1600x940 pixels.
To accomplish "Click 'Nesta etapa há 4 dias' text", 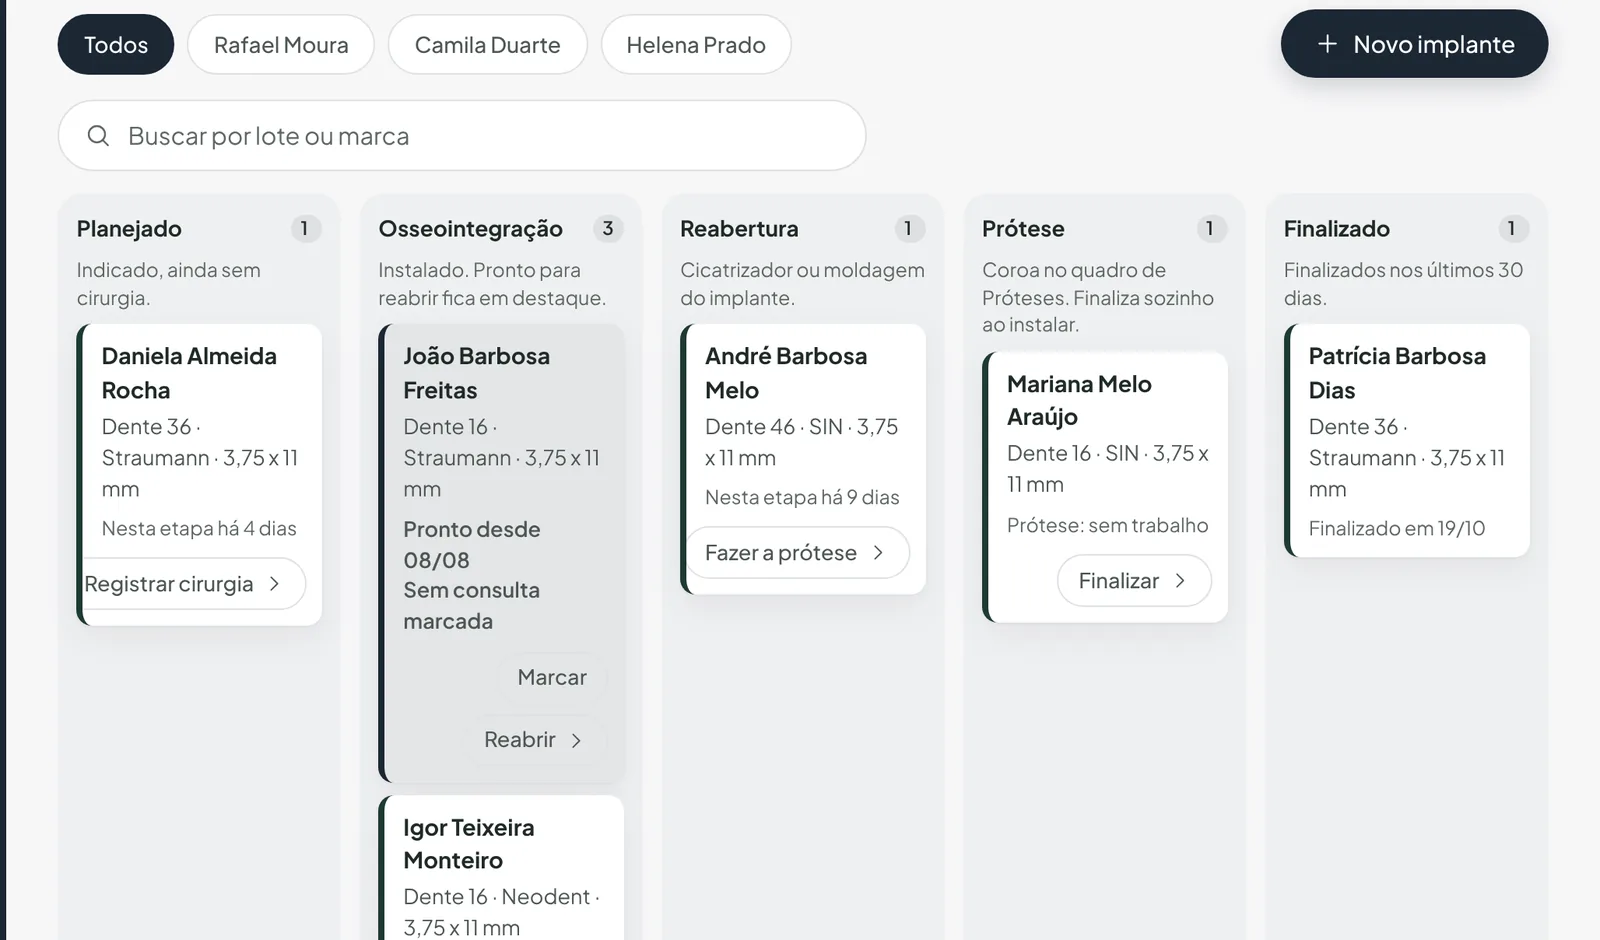I will tap(199, 528).
